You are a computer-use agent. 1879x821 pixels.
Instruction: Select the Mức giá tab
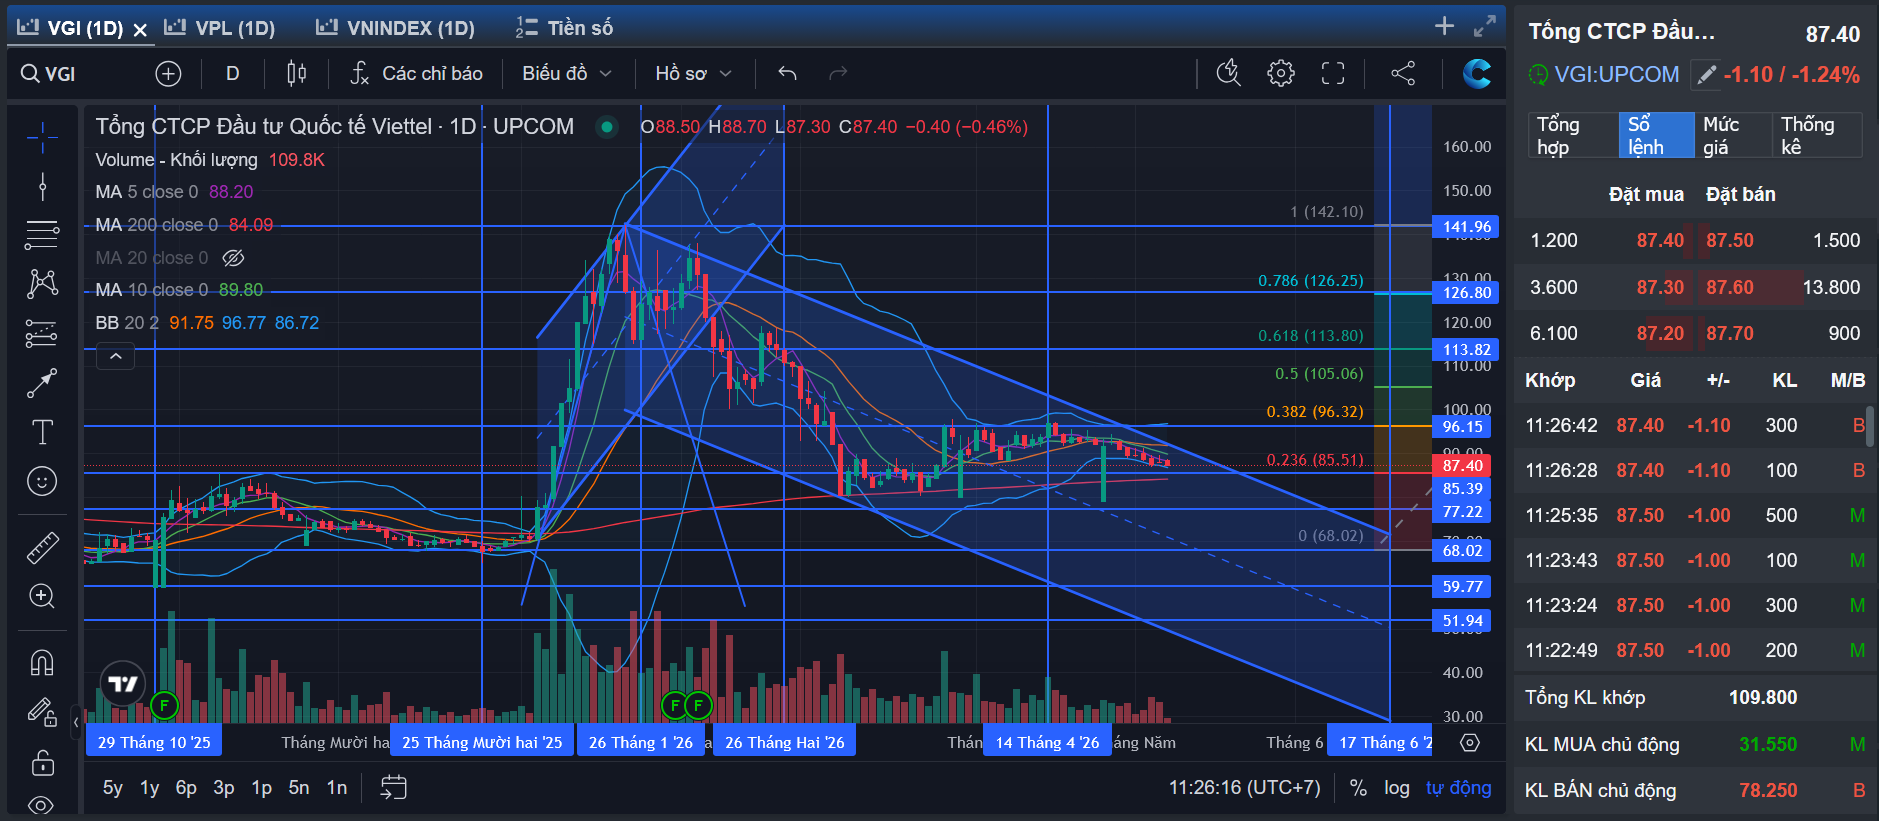[x=1732, y=135]
